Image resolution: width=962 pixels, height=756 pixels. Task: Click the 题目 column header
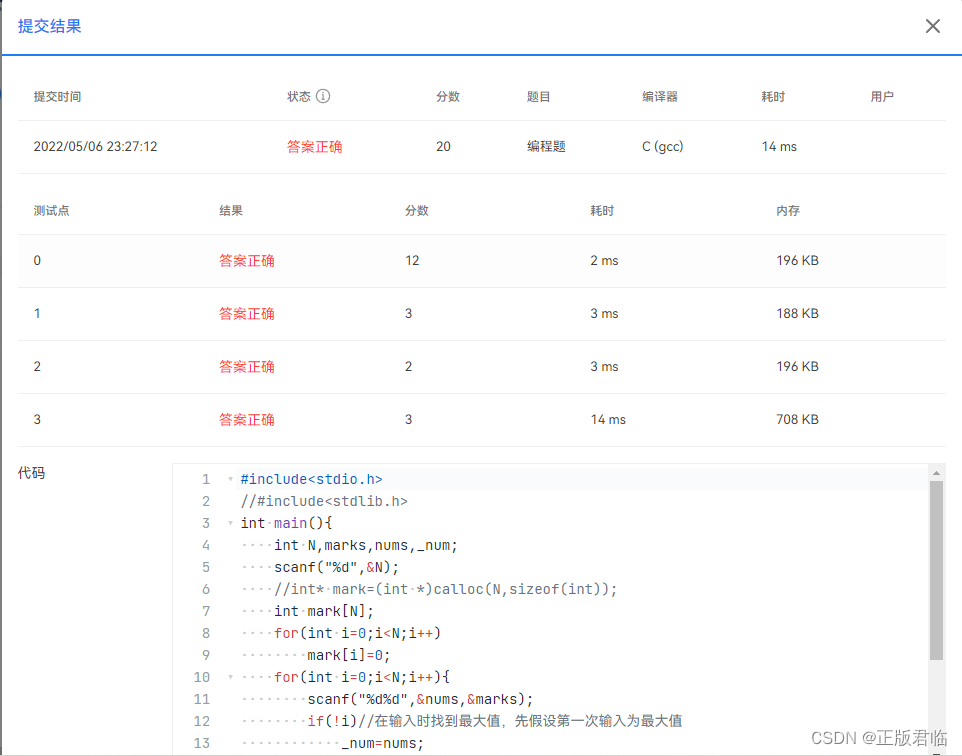[539, 97]
